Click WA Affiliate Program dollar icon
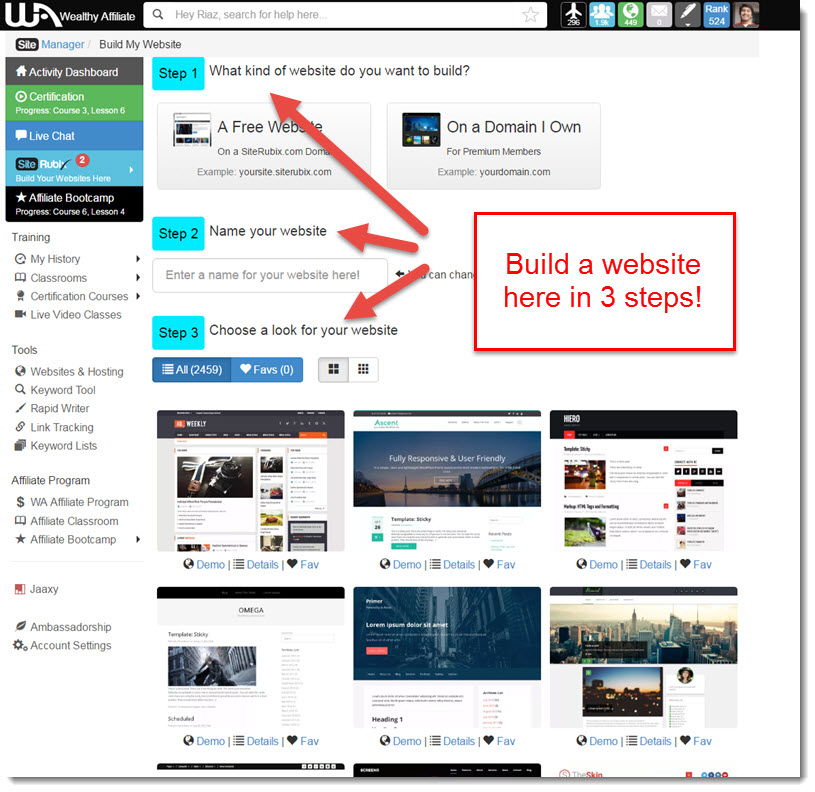Screen dimensions: 815x792 pos(20,502)
